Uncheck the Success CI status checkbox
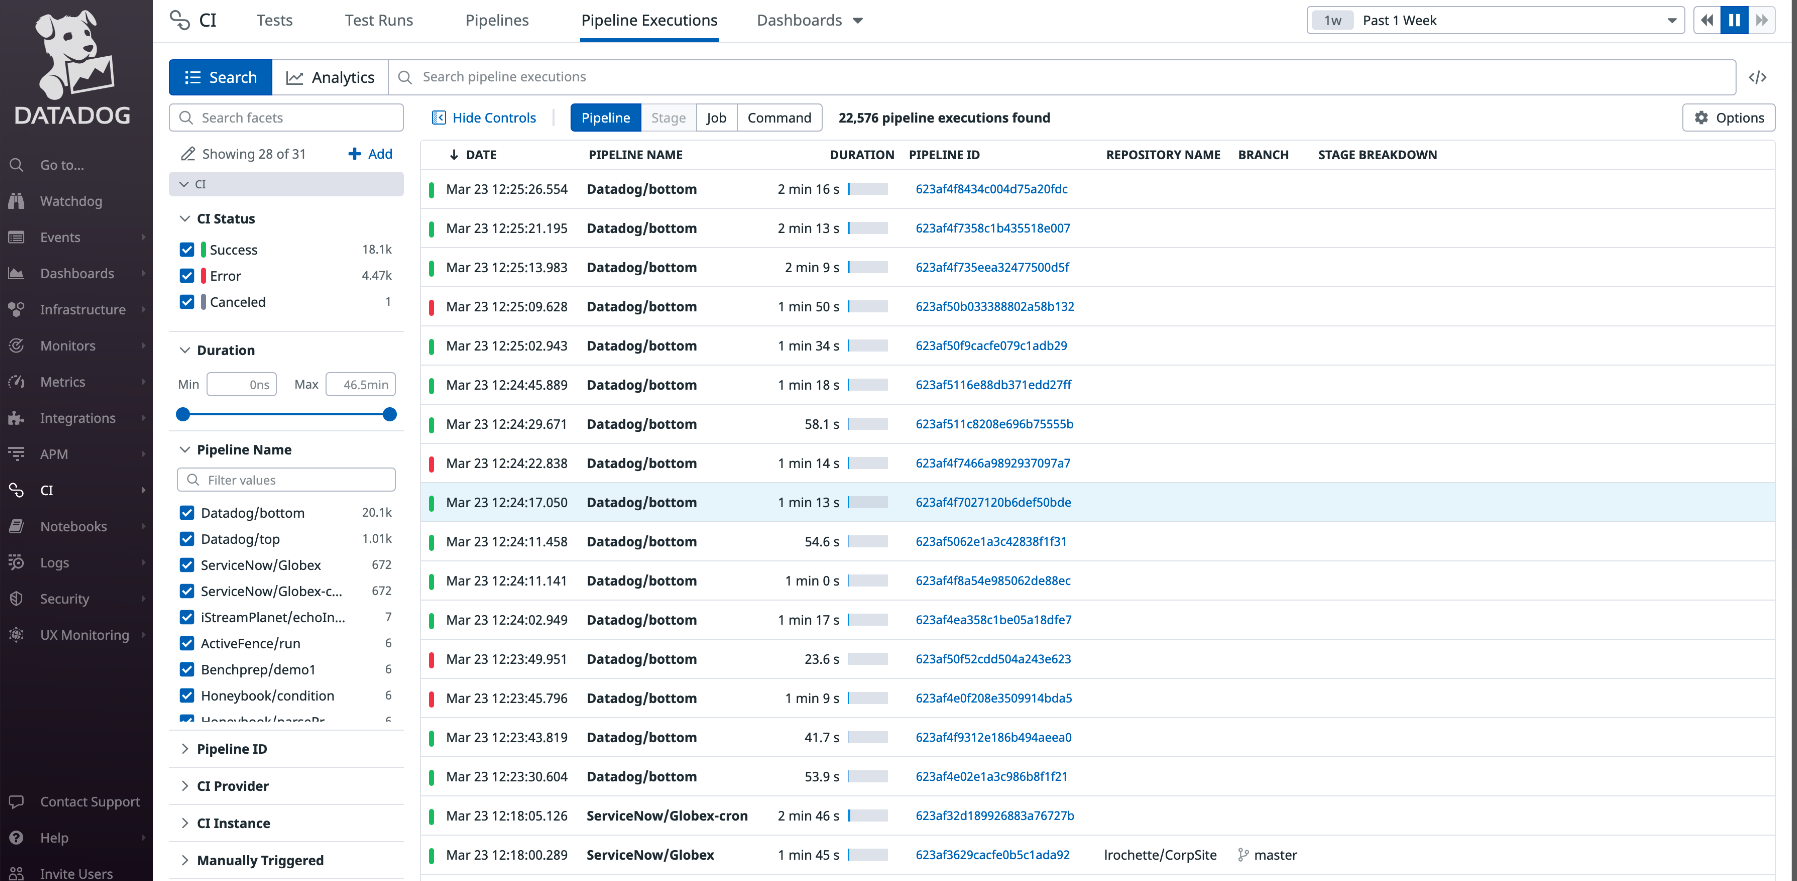Screen dimensions: 1797x881 click(187, 250)
